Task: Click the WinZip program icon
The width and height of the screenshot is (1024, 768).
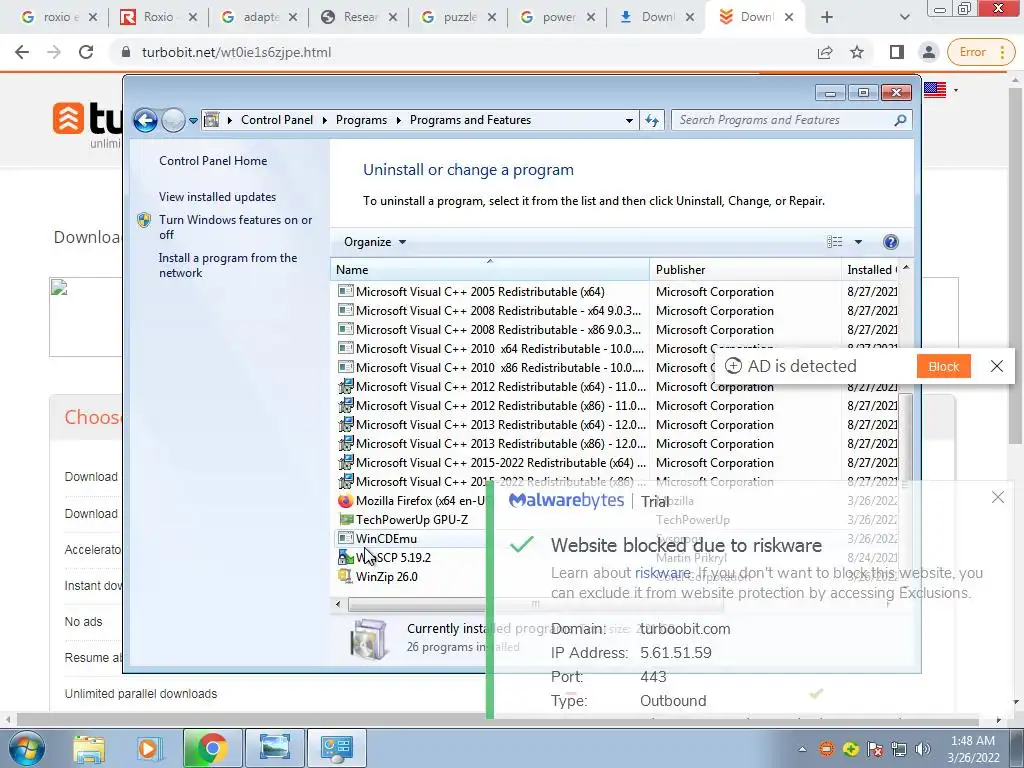Action: point(345,576)
